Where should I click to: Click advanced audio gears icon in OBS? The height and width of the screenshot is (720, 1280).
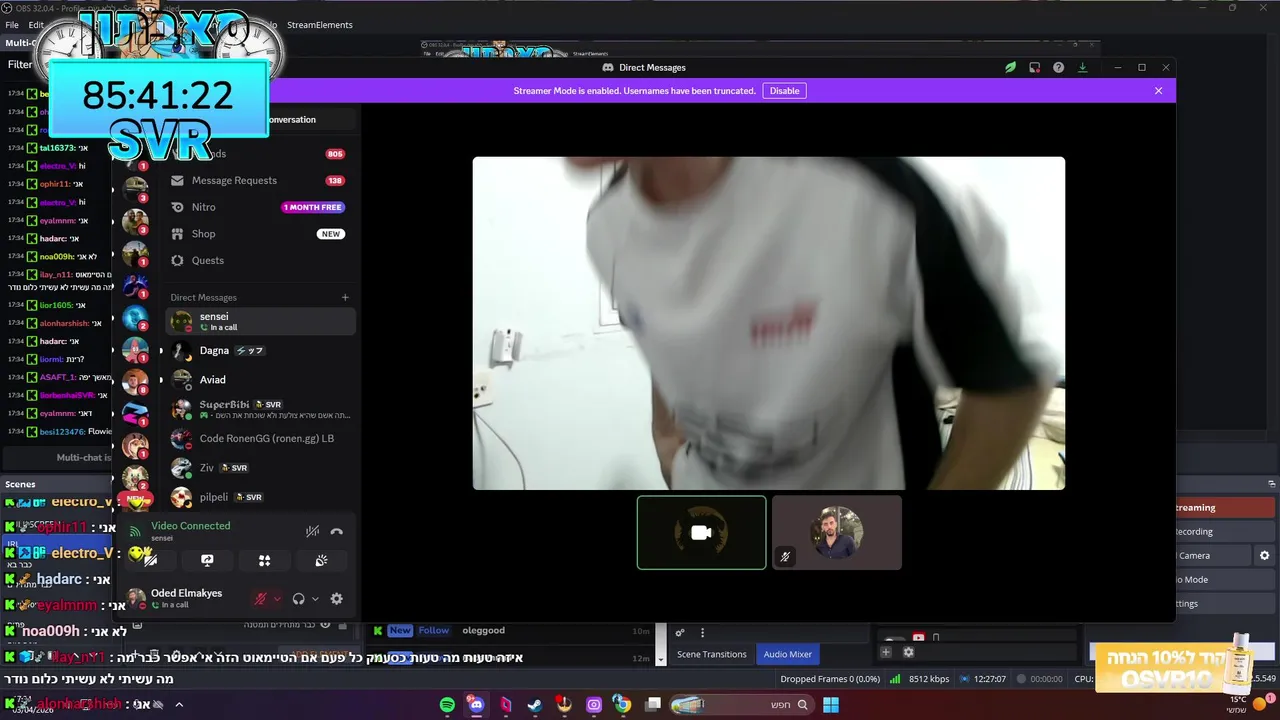coord(680,633)
